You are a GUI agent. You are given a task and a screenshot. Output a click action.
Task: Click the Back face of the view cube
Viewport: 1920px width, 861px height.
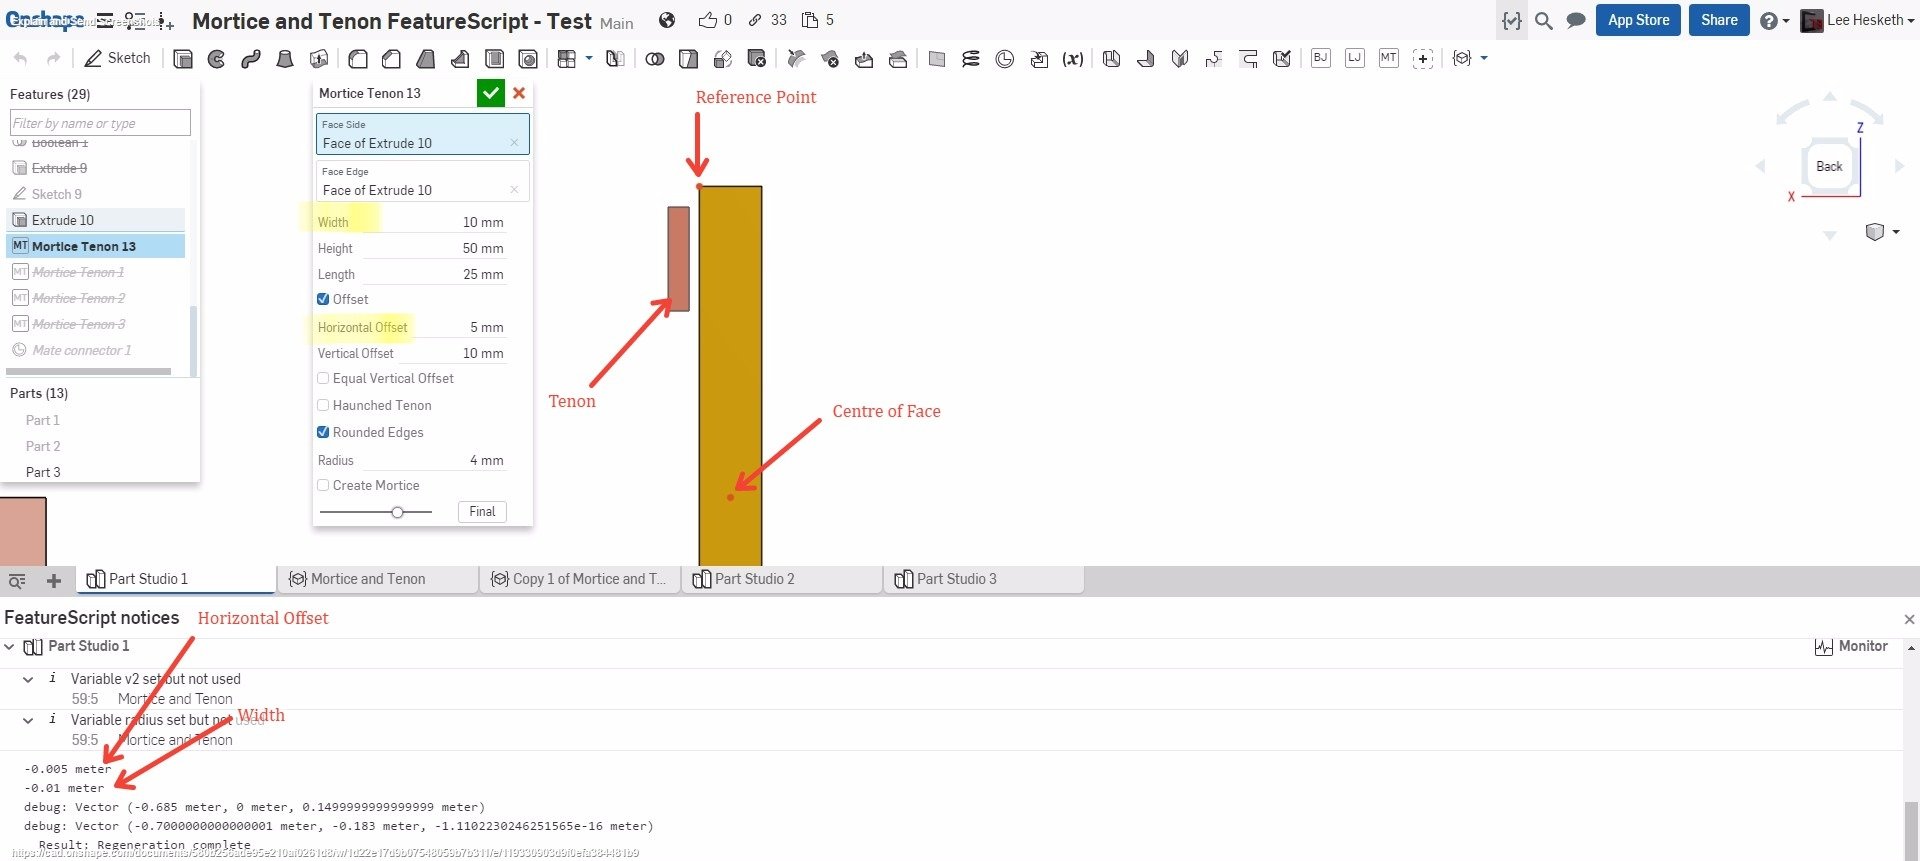[x=1829, y=167]
